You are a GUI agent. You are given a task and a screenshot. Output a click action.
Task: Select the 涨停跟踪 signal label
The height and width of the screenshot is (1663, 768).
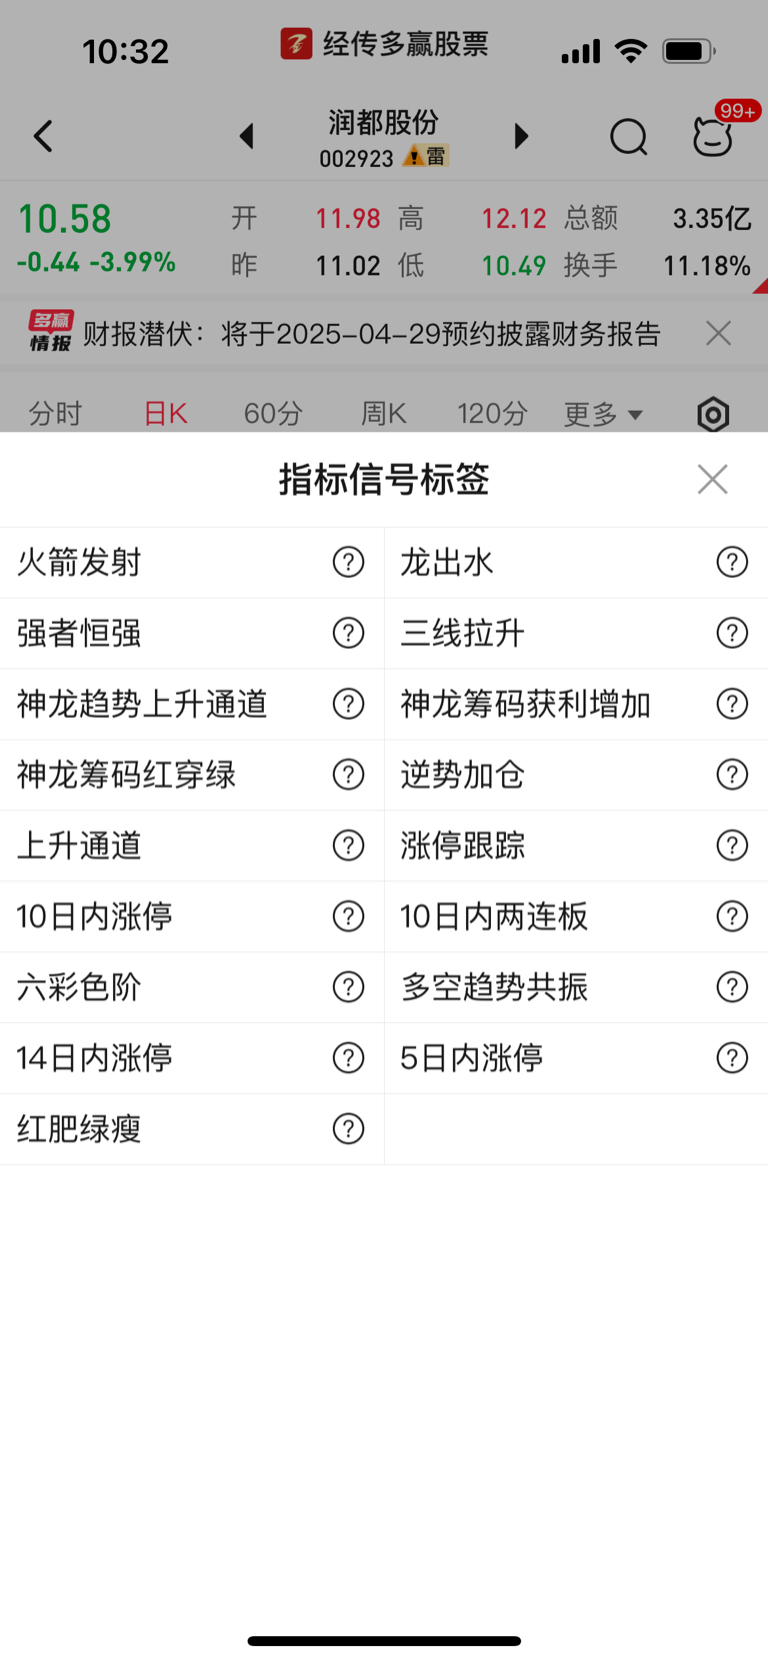[x=462, y=845]
